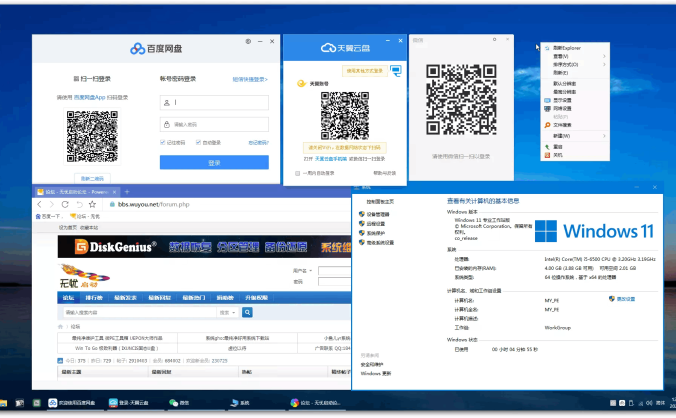676x418 pixels.
Task: Click the forum breadcrumb home icon
Action: click(x=60, y=327)
